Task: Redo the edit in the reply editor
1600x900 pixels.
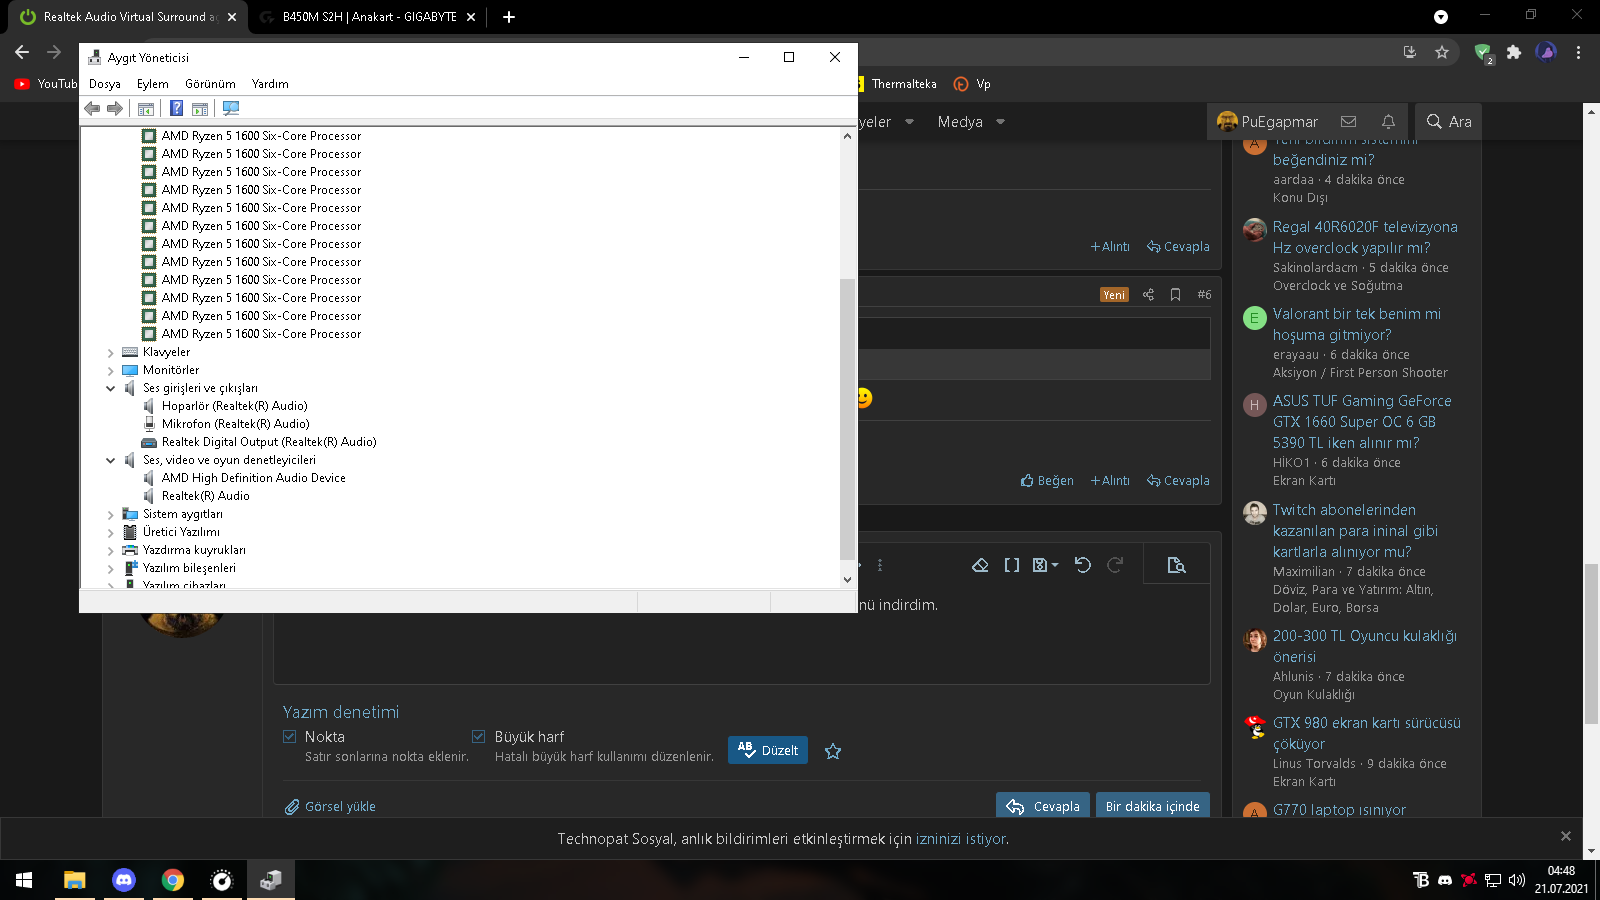Action: pyautogui.click(x=1115, y=565)
